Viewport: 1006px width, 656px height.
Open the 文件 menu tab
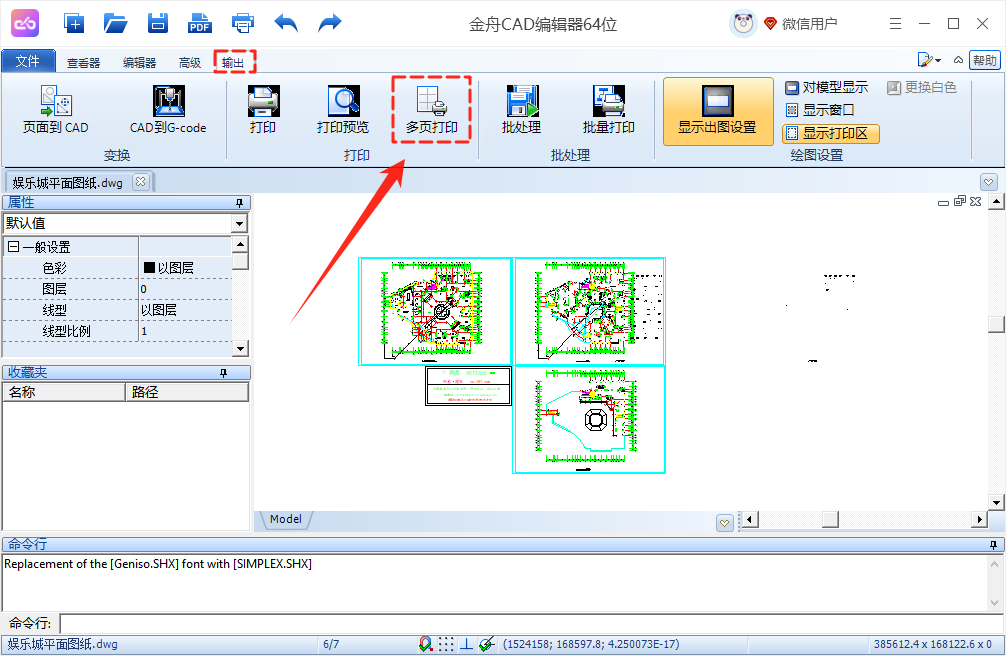pos(28,62)
